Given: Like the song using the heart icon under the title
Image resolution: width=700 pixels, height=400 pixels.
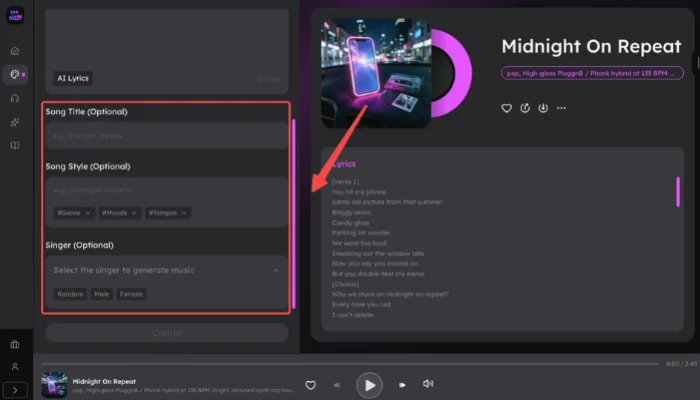Looking at the screenshot, I should tap(507, 108).
